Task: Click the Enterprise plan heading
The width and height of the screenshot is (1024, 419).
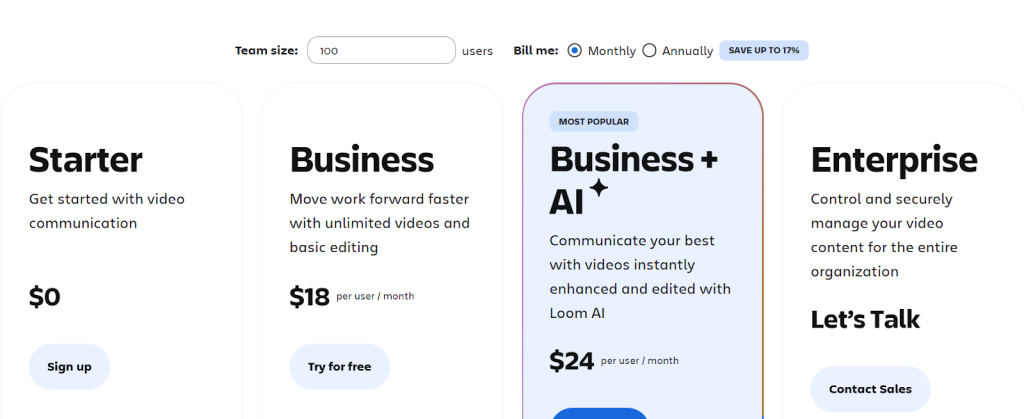Action: (894, 160)
